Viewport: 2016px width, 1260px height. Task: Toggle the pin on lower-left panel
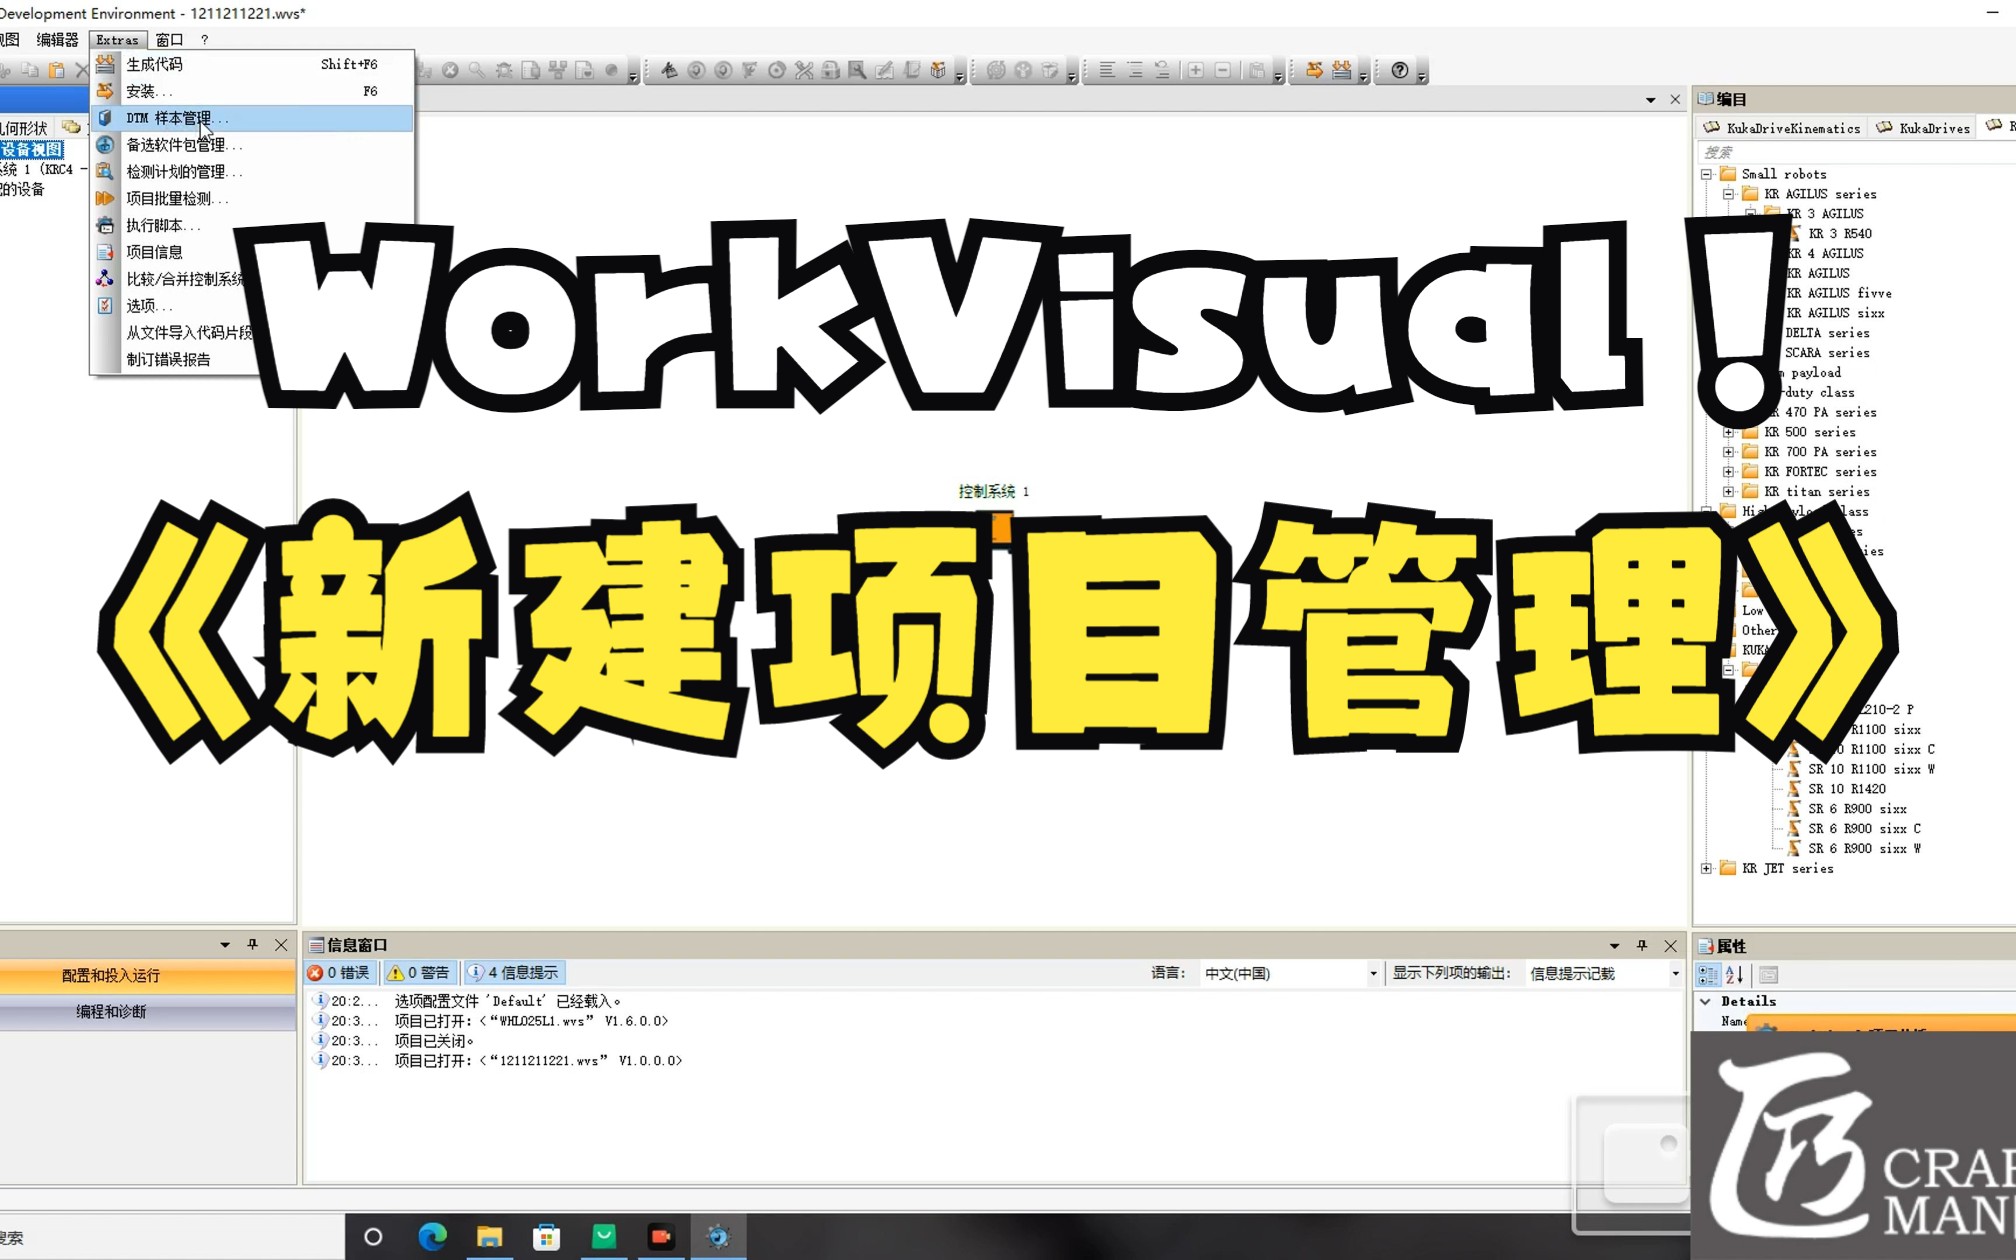(252, 945)
